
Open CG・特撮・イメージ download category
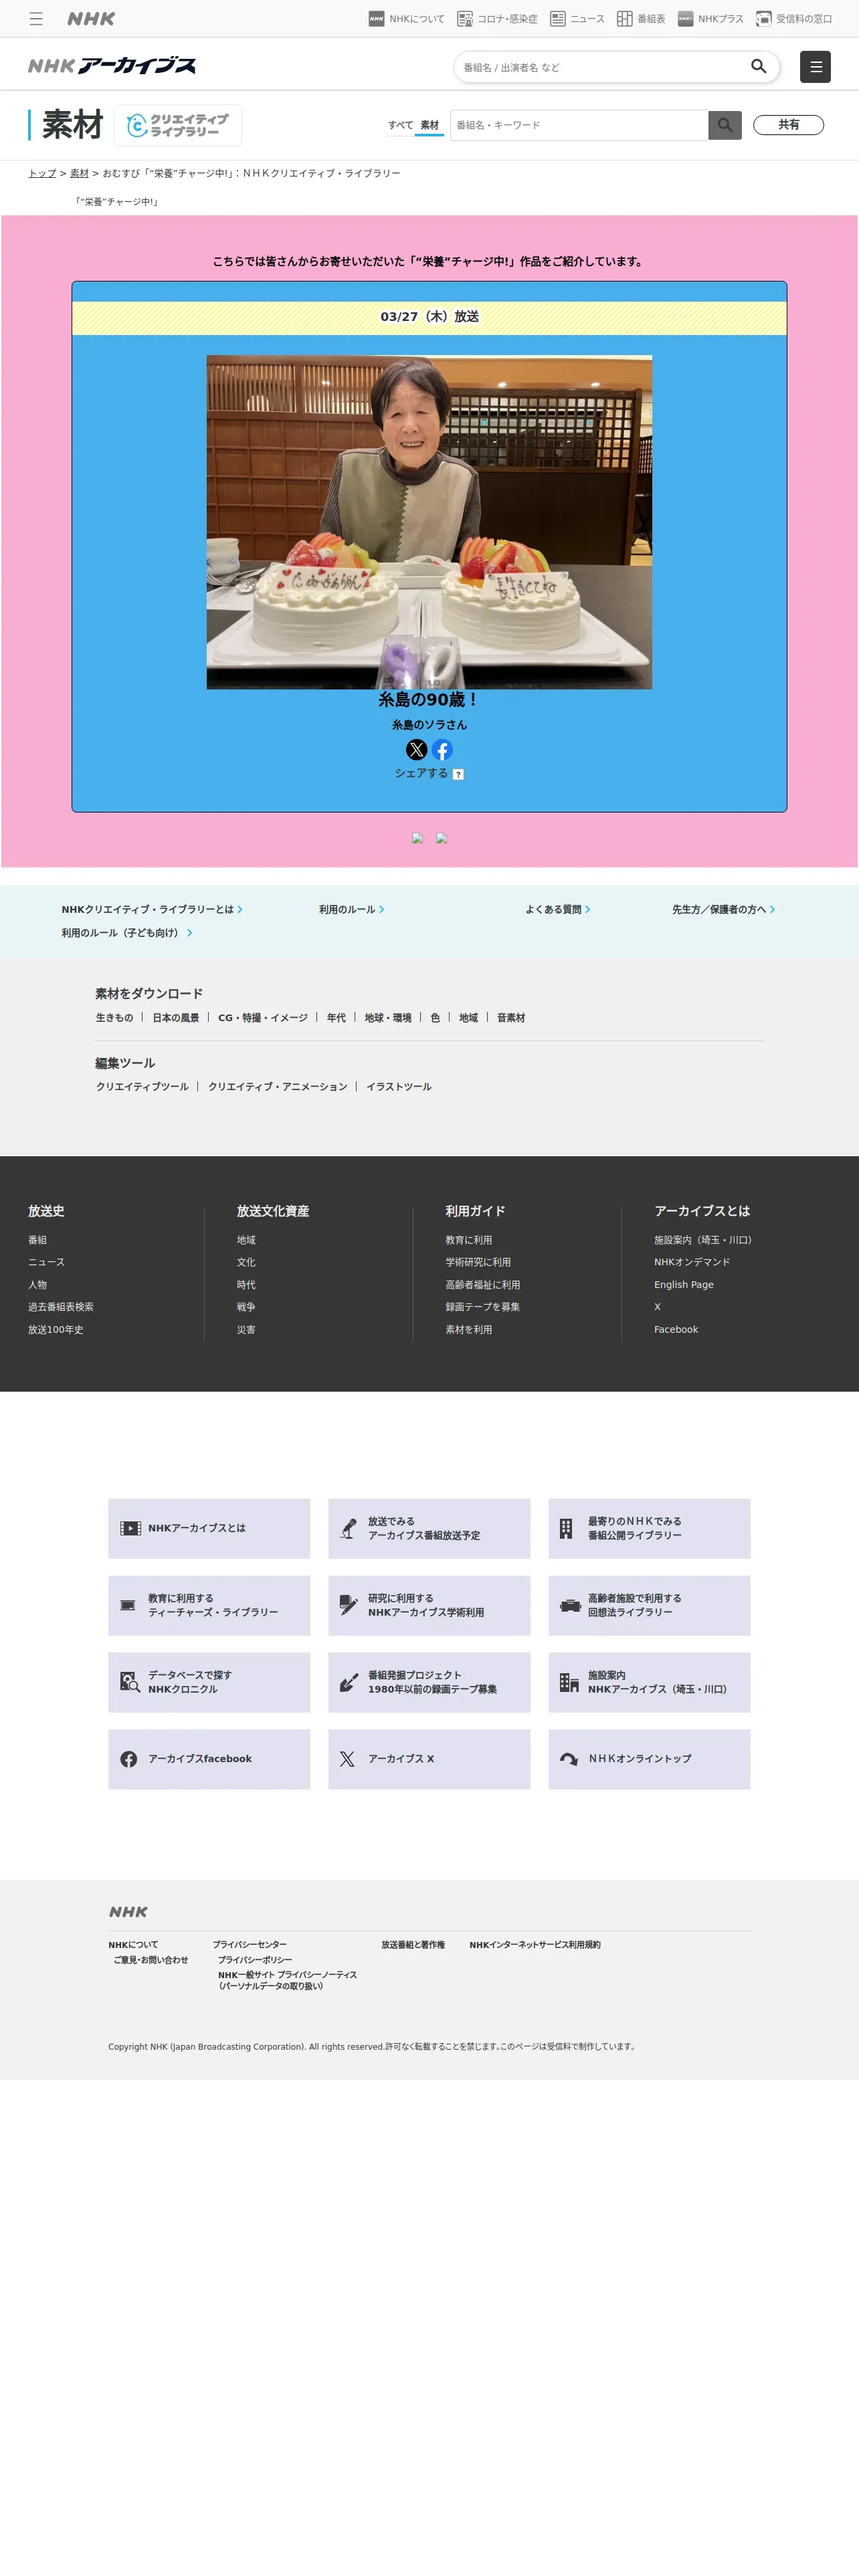263,1017
